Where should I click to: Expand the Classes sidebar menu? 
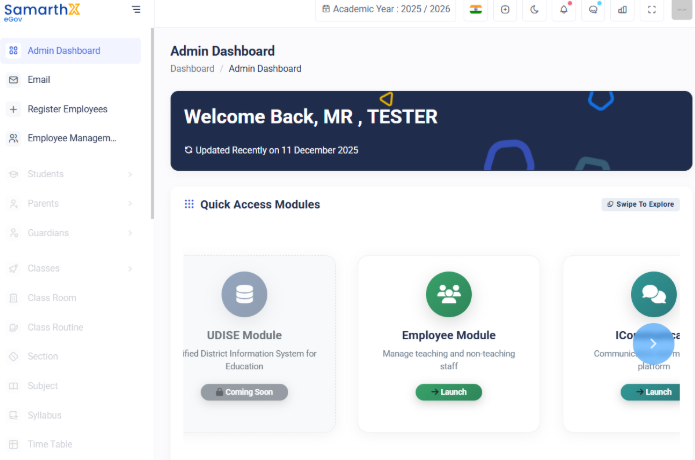(71, 269)
